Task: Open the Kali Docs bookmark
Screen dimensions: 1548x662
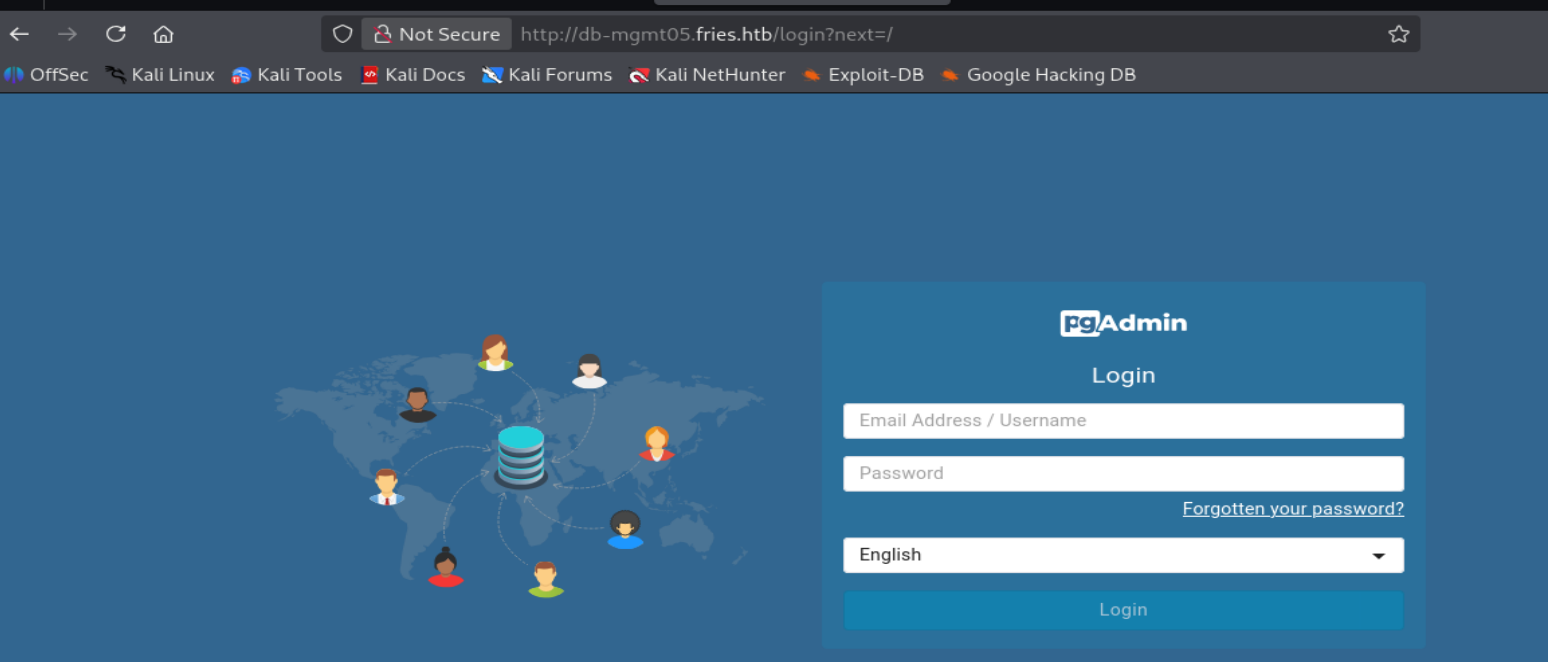Action: click(413, 75)
